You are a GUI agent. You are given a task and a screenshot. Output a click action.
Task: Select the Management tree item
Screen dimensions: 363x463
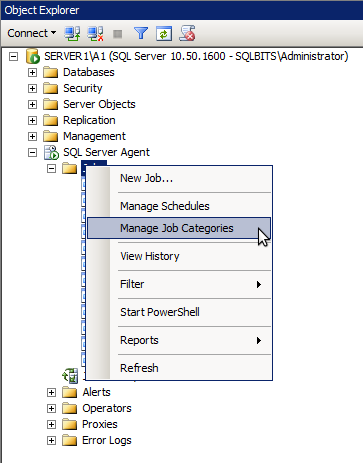tap(94, 136)
